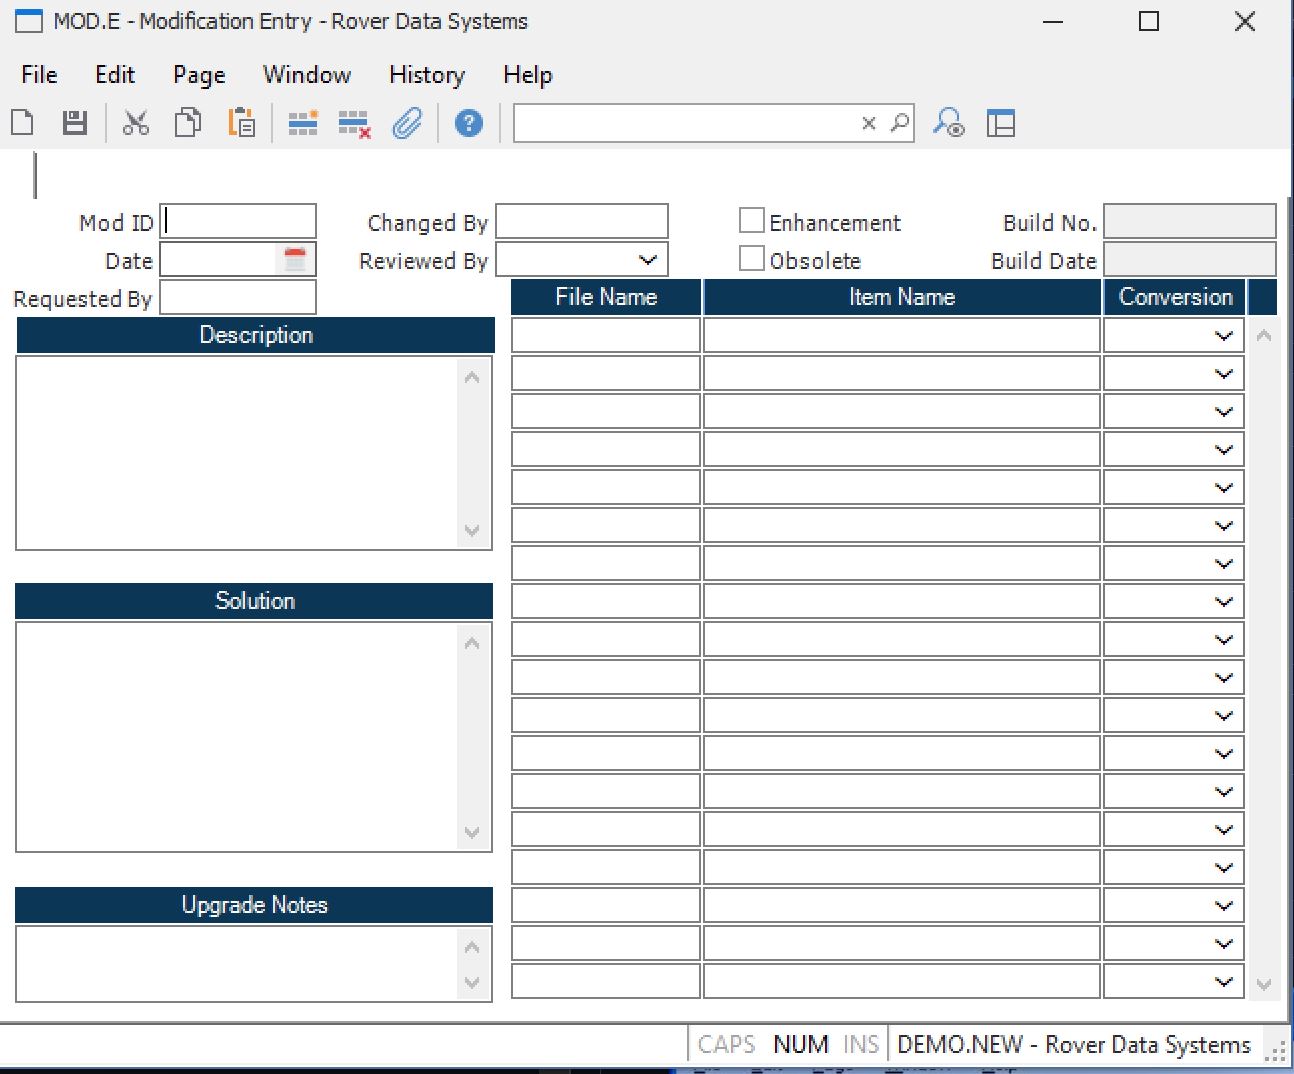Click the Insert row icon
1294x1074 pixels.
click(302, 123)
